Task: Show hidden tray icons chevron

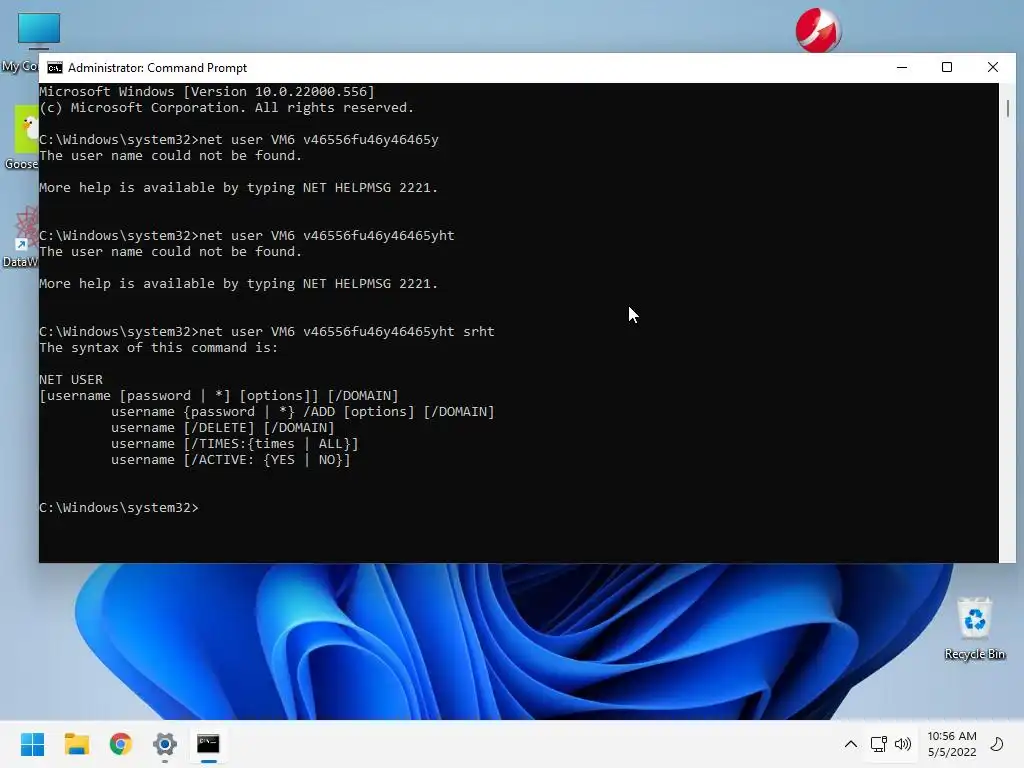Action: [x=850, y=744]
